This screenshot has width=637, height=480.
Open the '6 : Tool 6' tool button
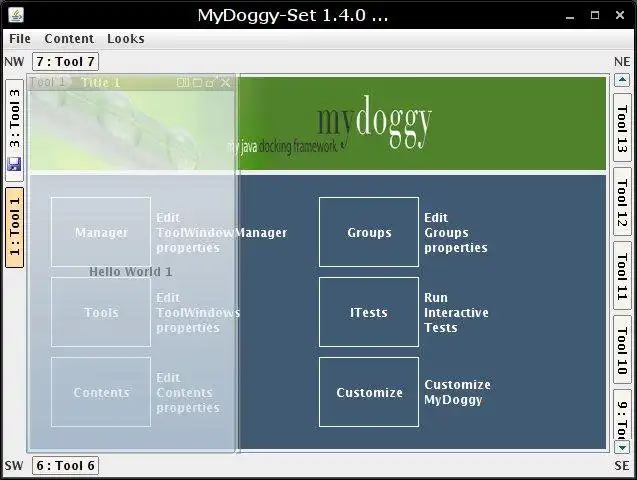[65, 465]
